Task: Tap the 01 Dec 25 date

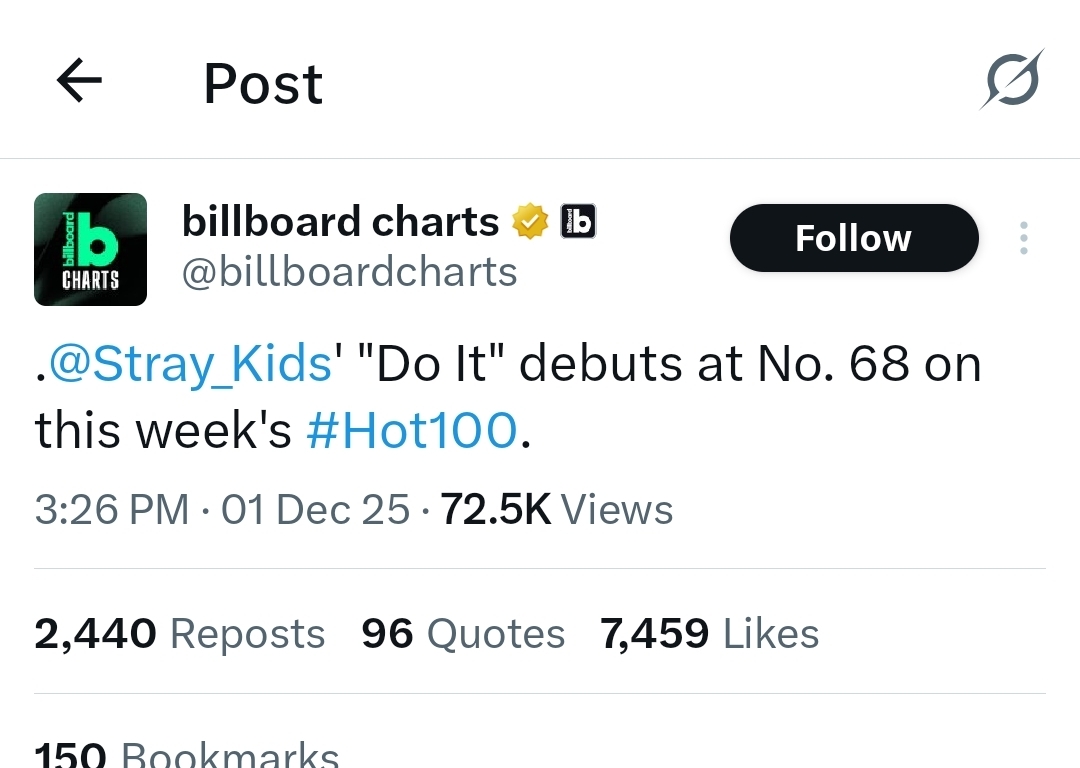Action: point(315,510)
